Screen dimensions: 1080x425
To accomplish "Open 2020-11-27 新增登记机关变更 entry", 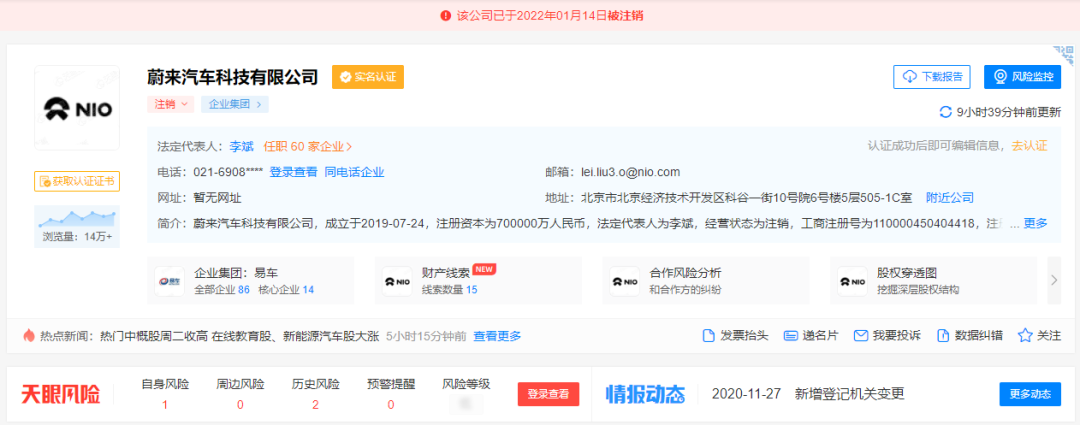I will (x=808, y=394).
